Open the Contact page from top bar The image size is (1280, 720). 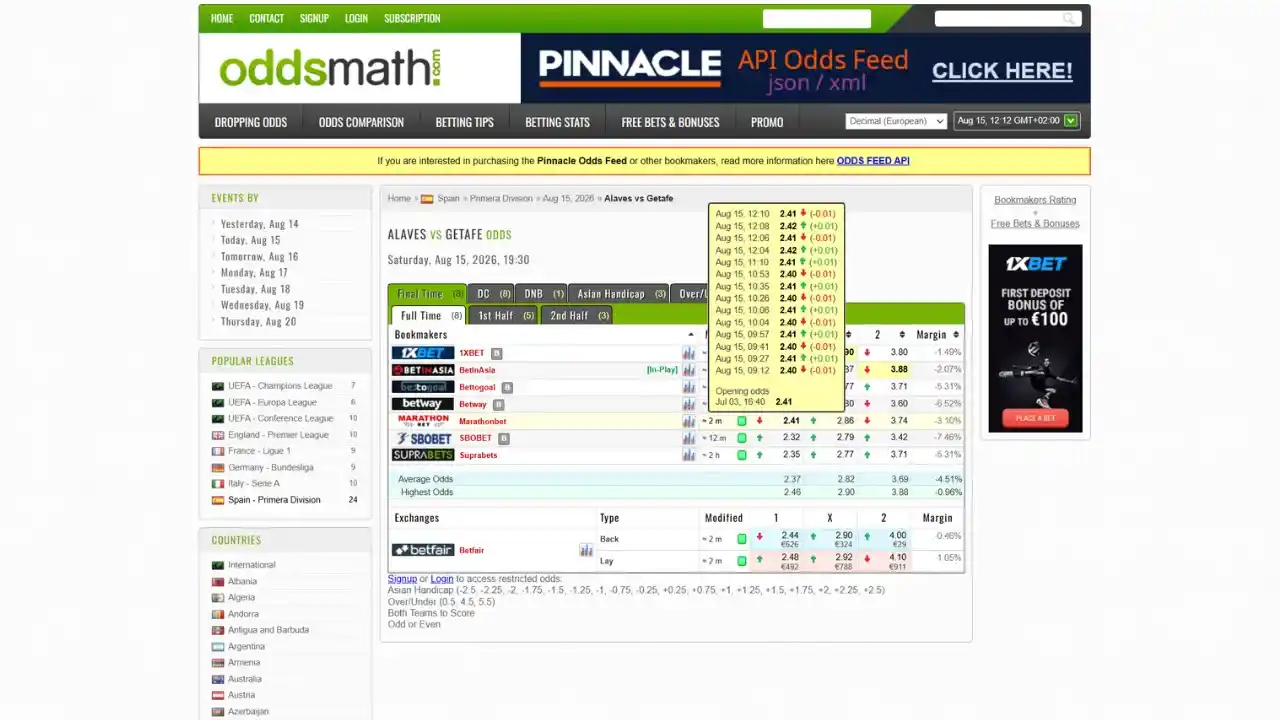pyautogui.click(x=267, y=18)
